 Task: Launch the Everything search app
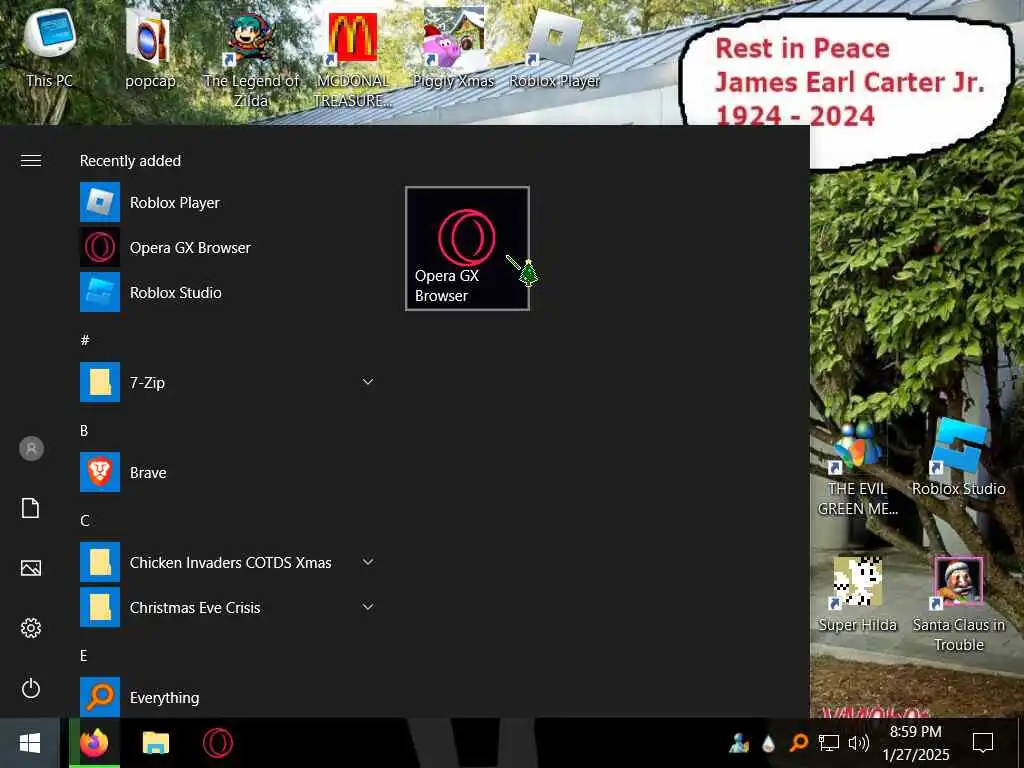click(228, 697)
